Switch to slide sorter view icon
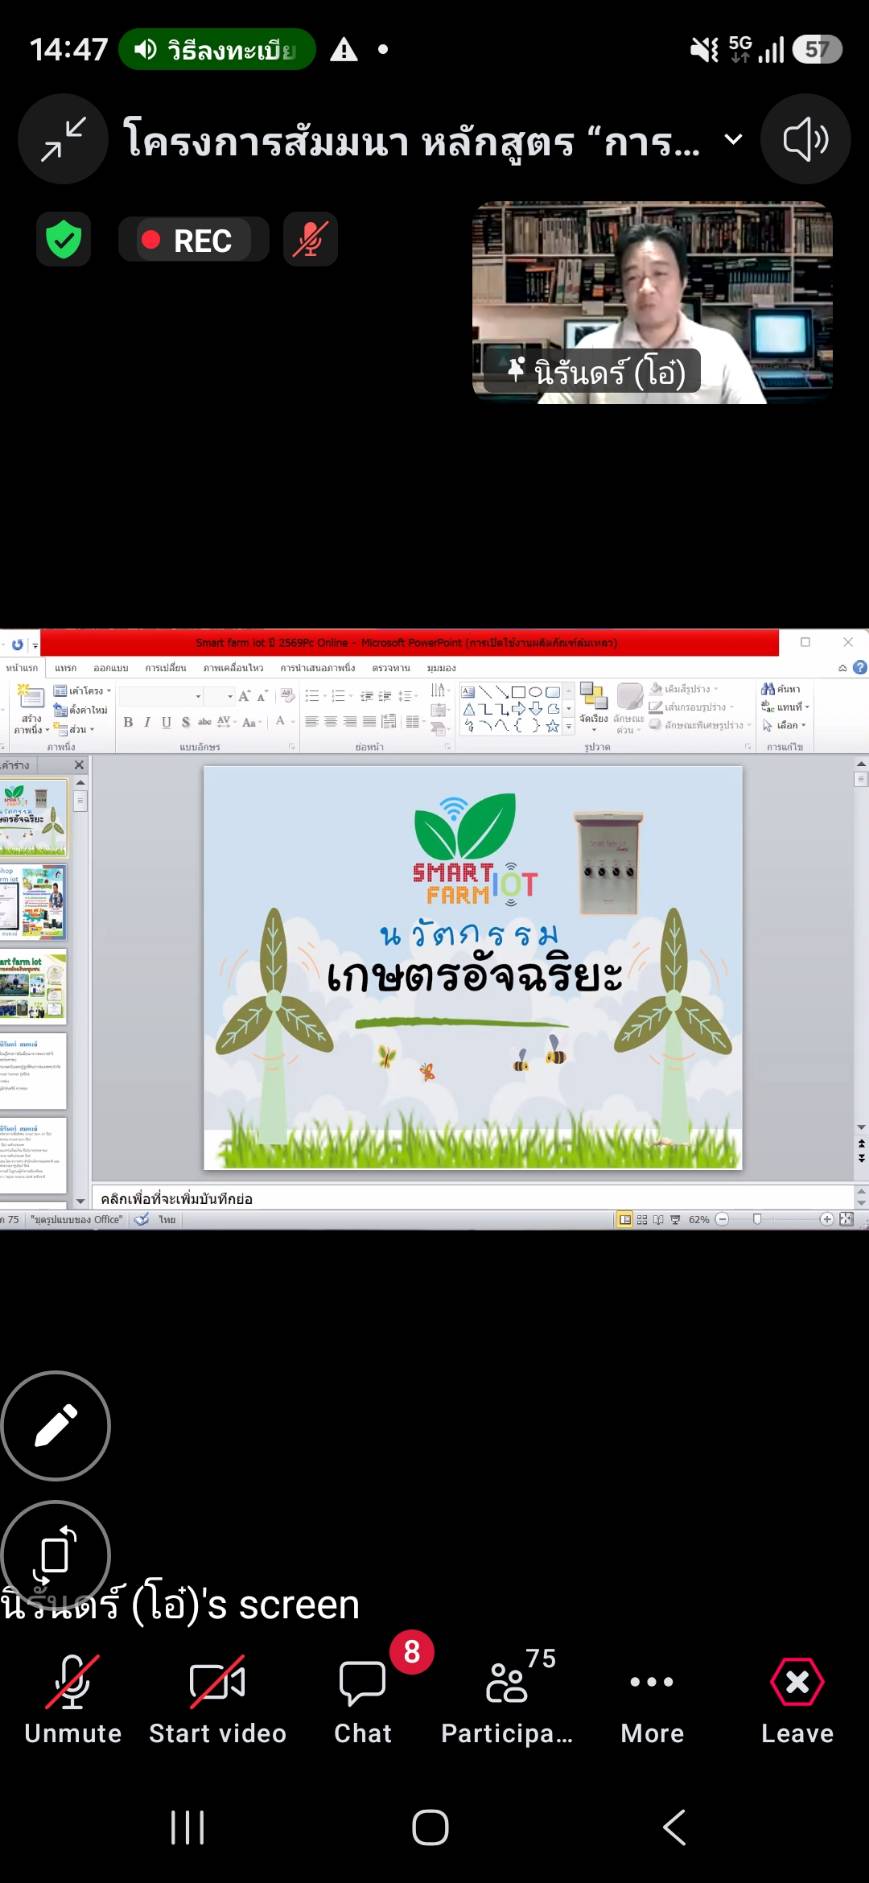 [642, 1220]
